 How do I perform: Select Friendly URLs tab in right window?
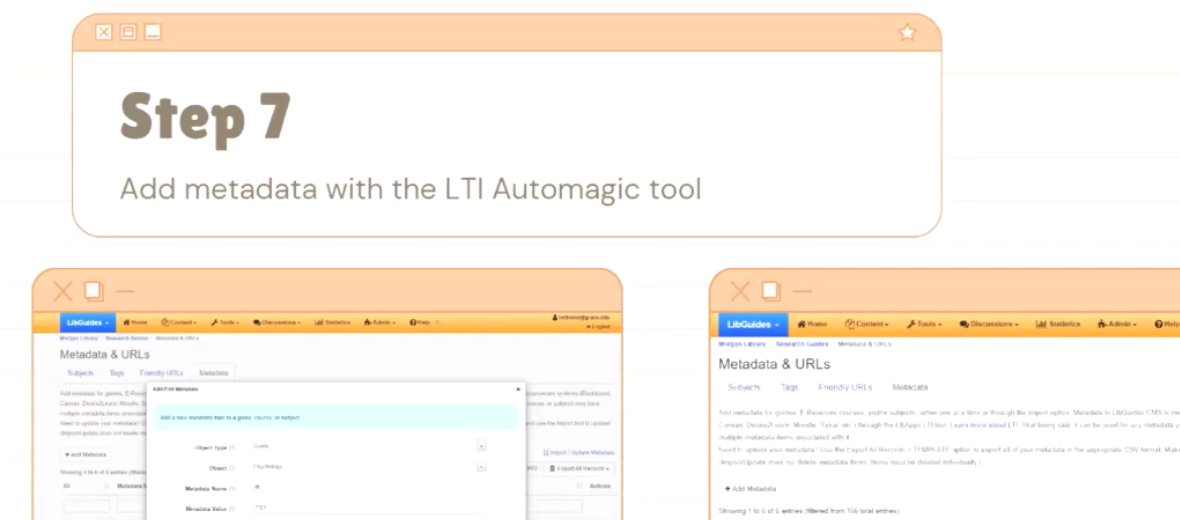(845, 388)
